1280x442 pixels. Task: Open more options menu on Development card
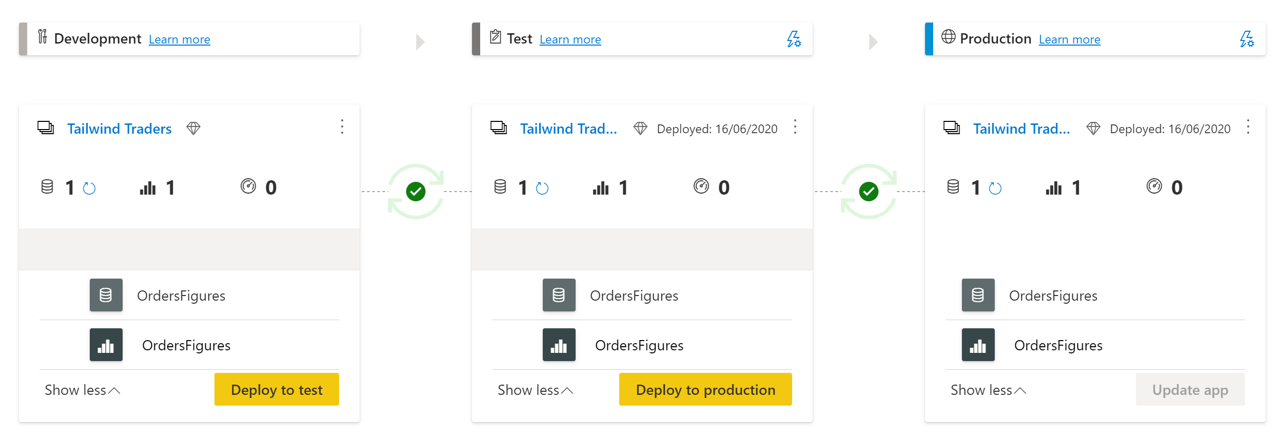click(x=342, y=127)
